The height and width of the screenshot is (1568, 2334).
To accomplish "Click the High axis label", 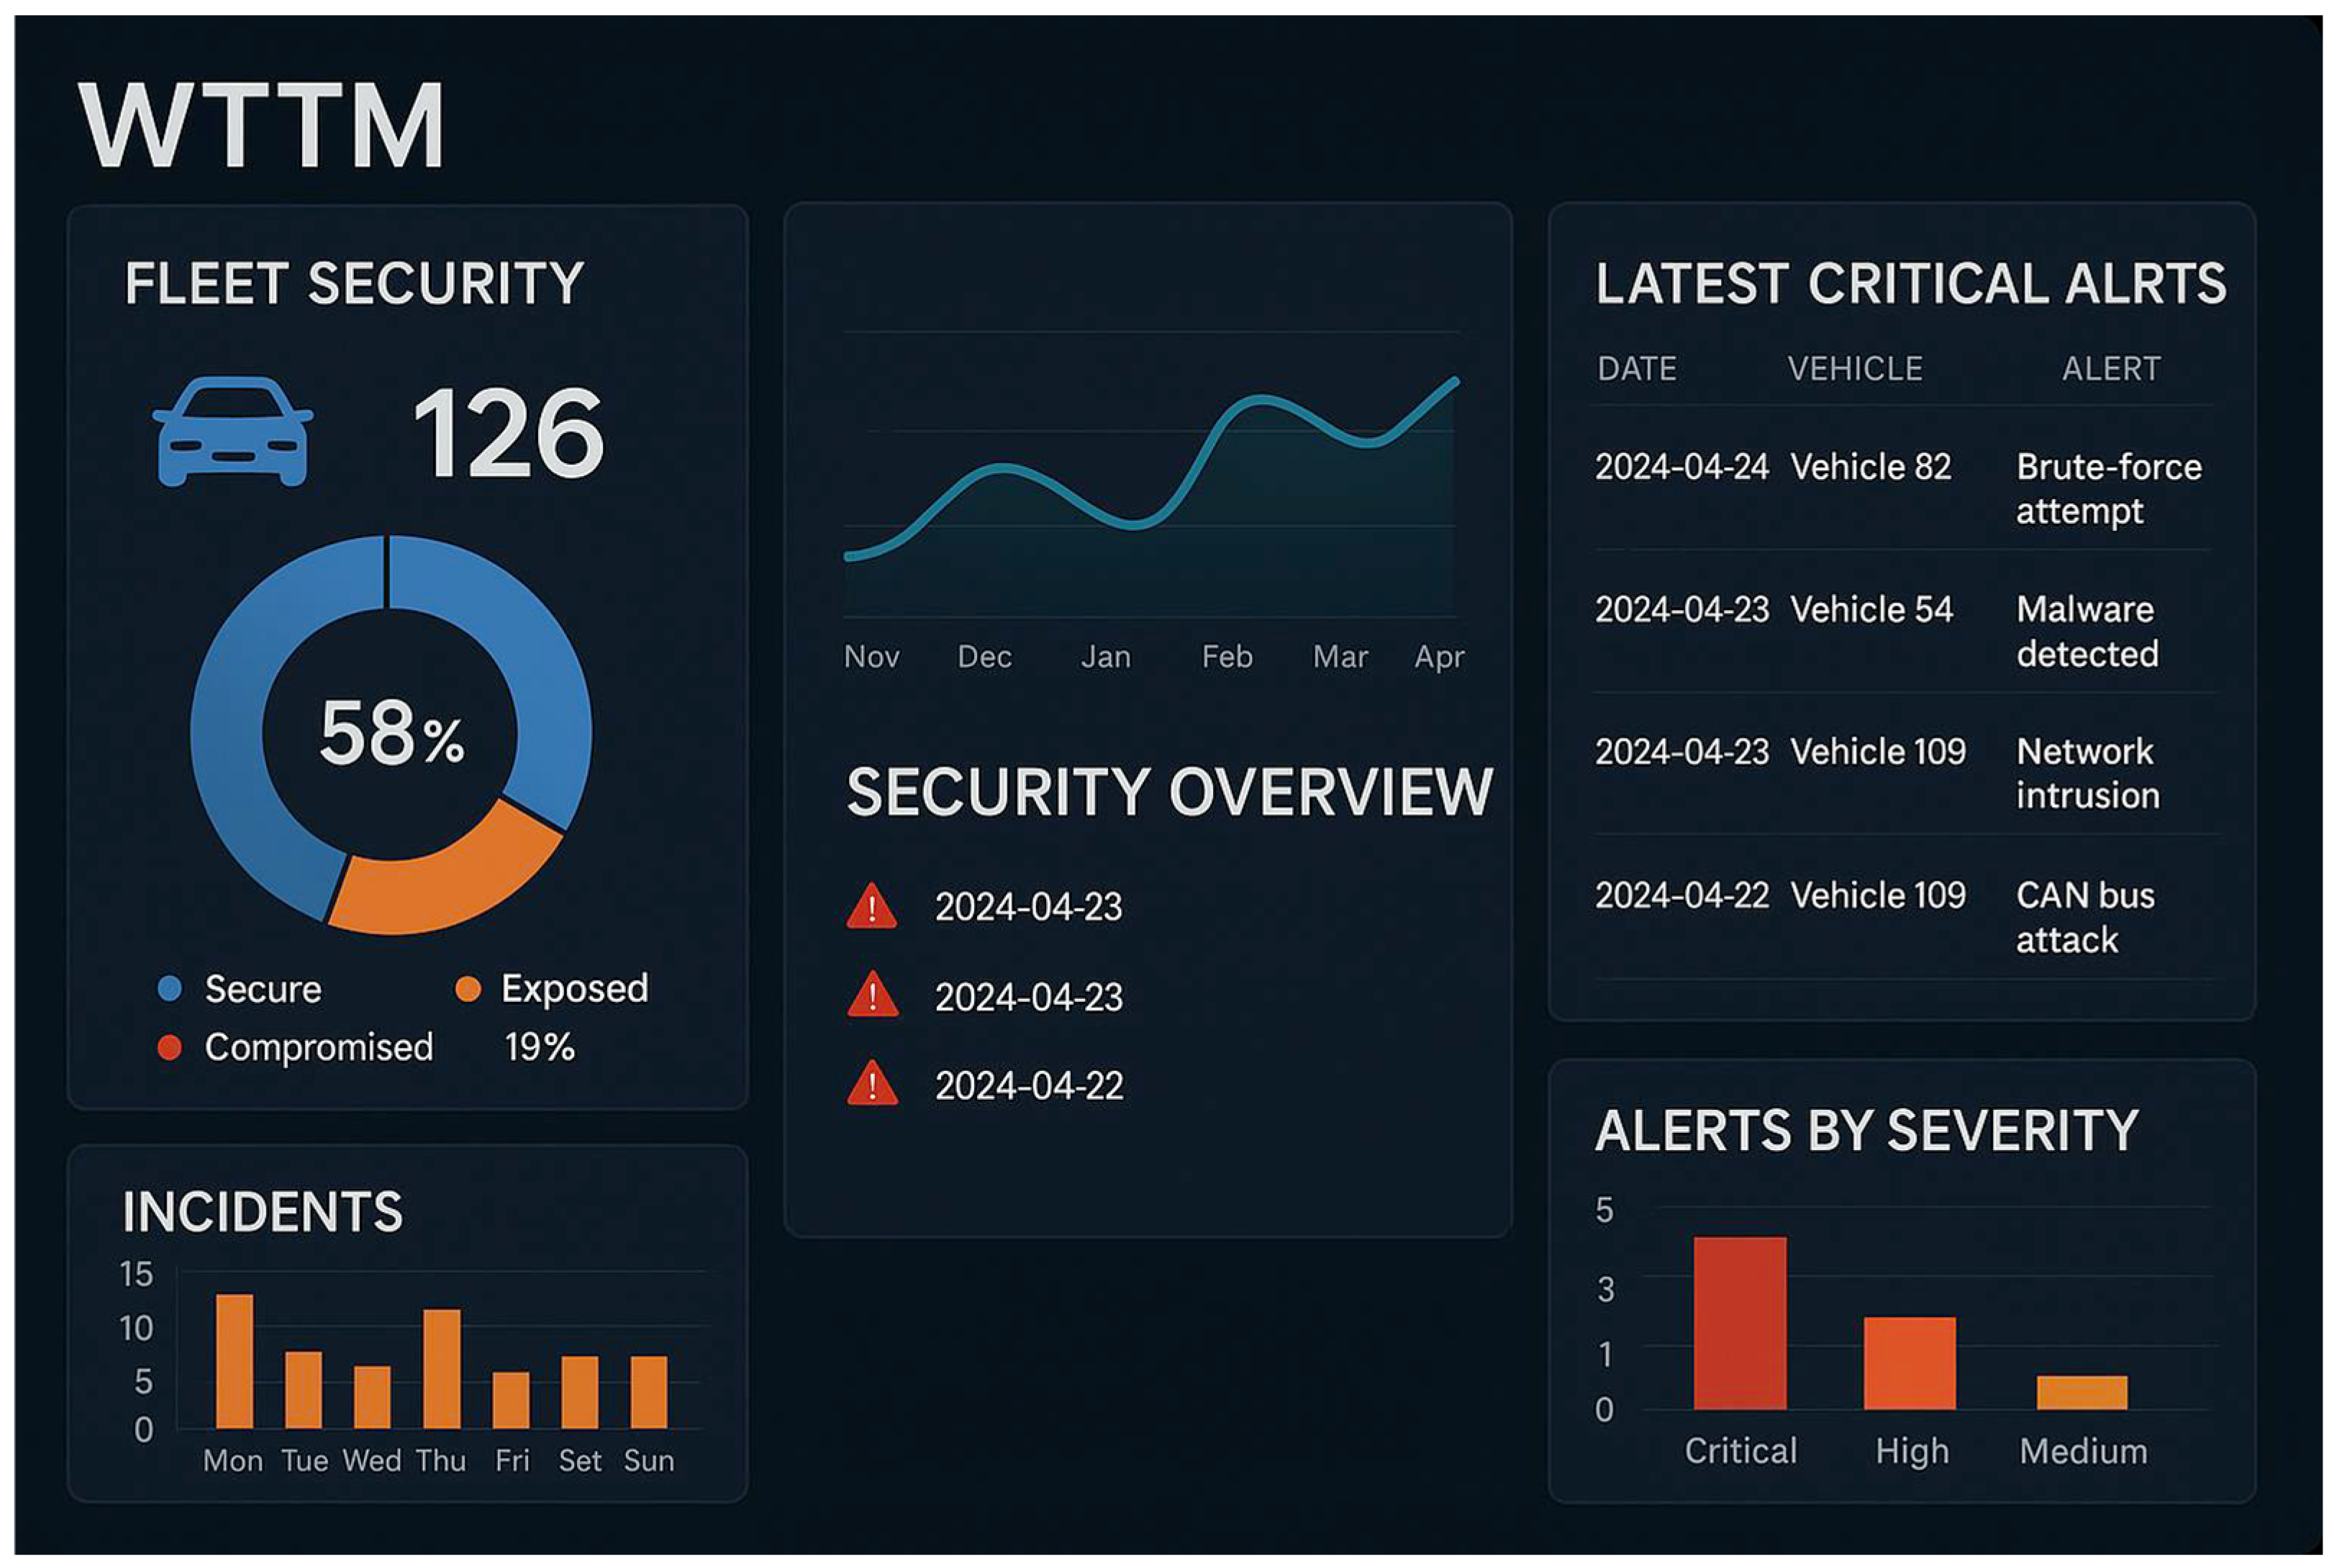I will pyautogui.click(x=1911, y=1452).
